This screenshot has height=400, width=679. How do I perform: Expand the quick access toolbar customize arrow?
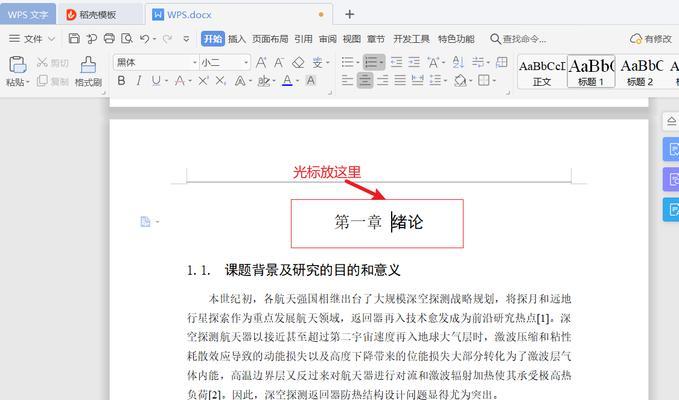(x=186, y=39)
